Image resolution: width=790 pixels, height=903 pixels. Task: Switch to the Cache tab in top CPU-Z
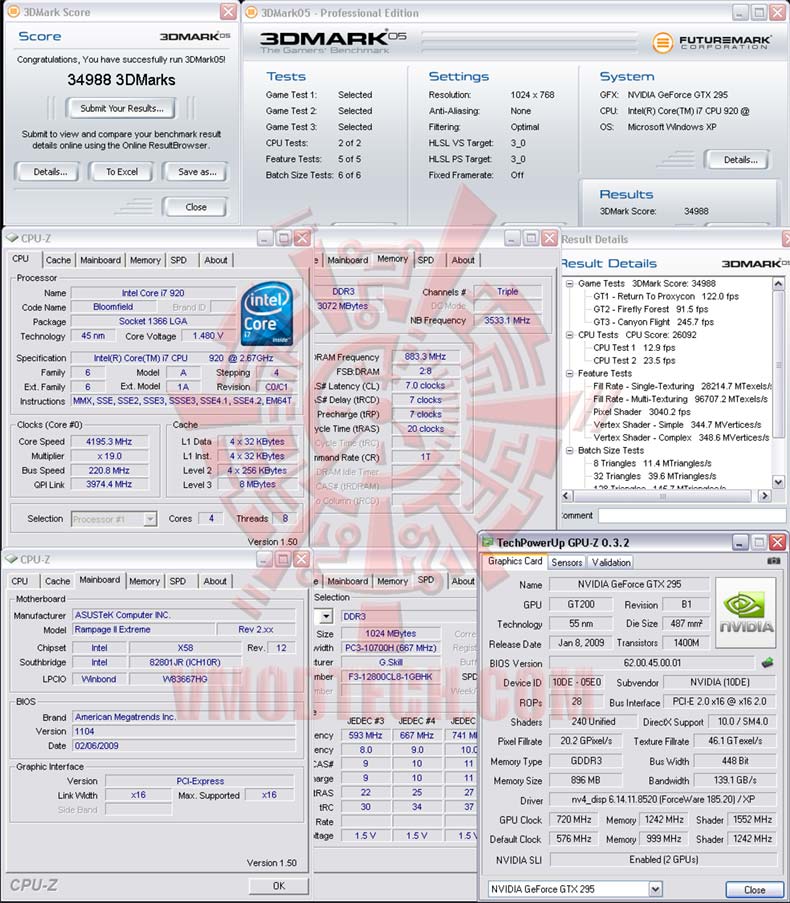[x=58, y=260]
